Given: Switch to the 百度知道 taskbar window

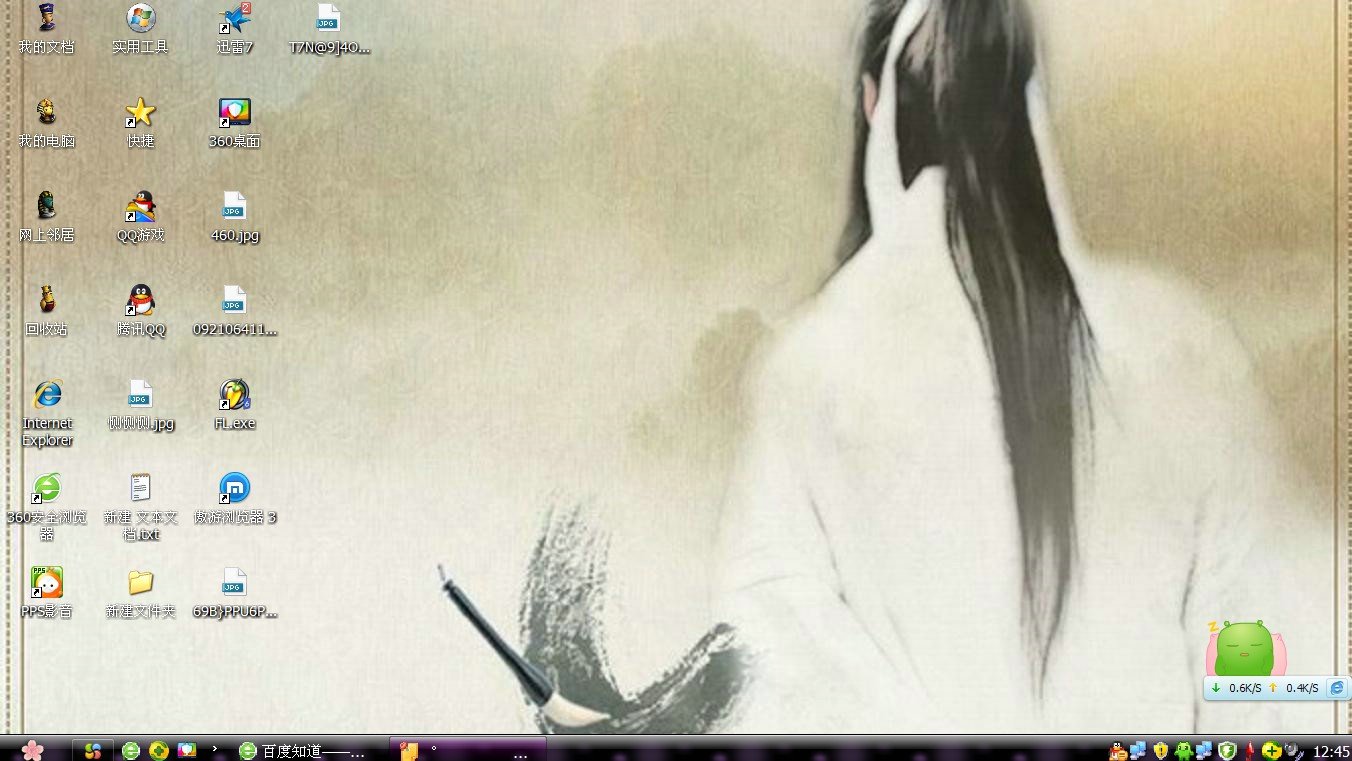Looking at the screenshot, I should (x=303, y=751).
